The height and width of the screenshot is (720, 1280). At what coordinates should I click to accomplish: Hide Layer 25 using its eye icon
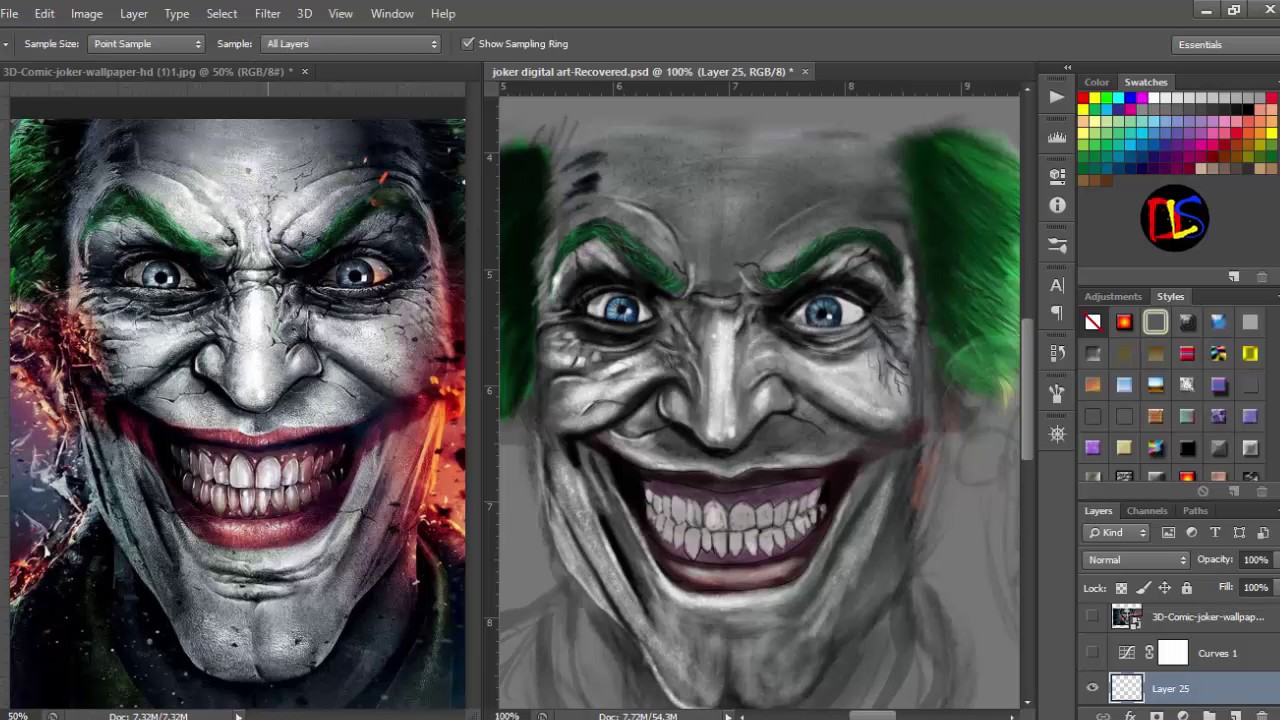pos(1092,688)
